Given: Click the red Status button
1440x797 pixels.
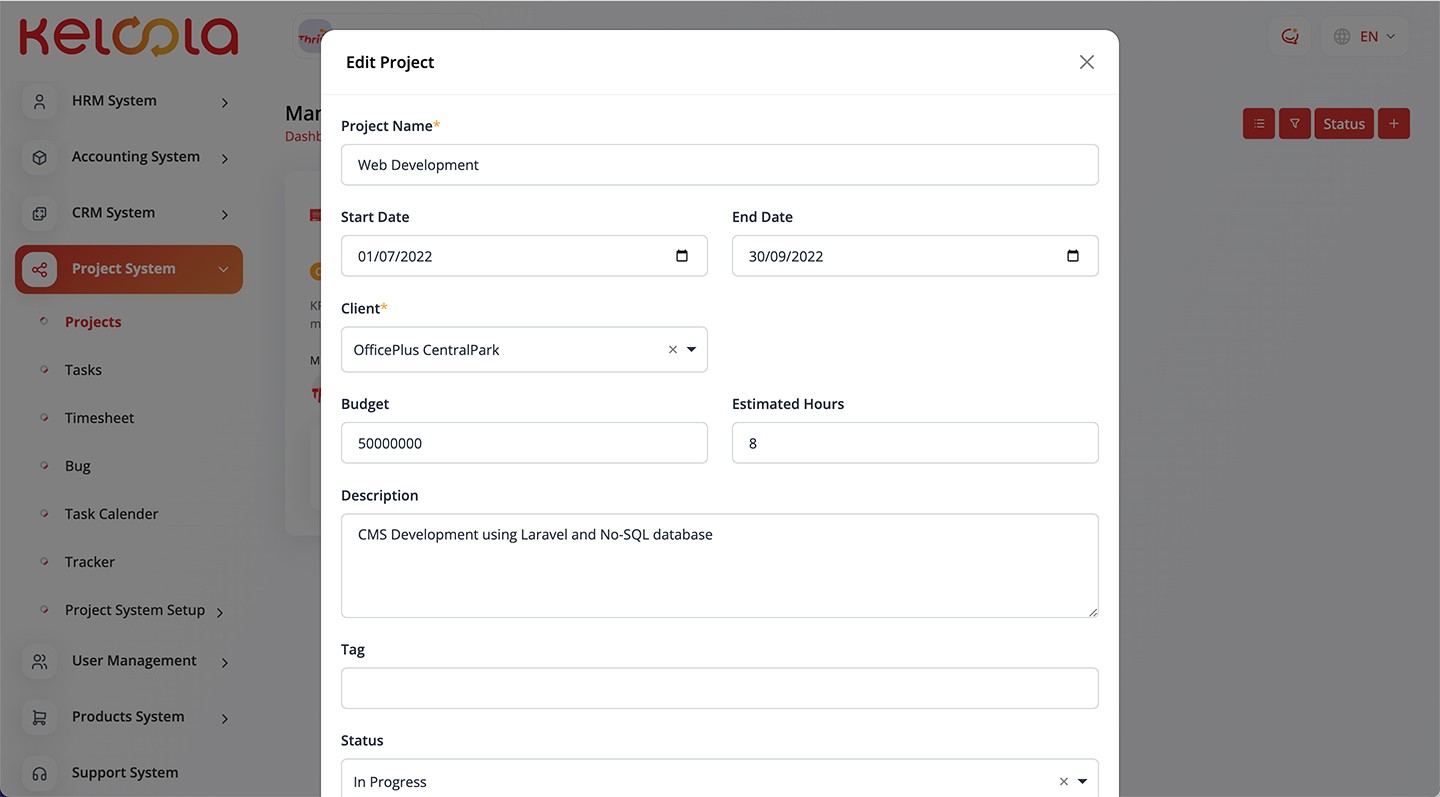Looking at the screenshot, I should [x=1343, y=124].
